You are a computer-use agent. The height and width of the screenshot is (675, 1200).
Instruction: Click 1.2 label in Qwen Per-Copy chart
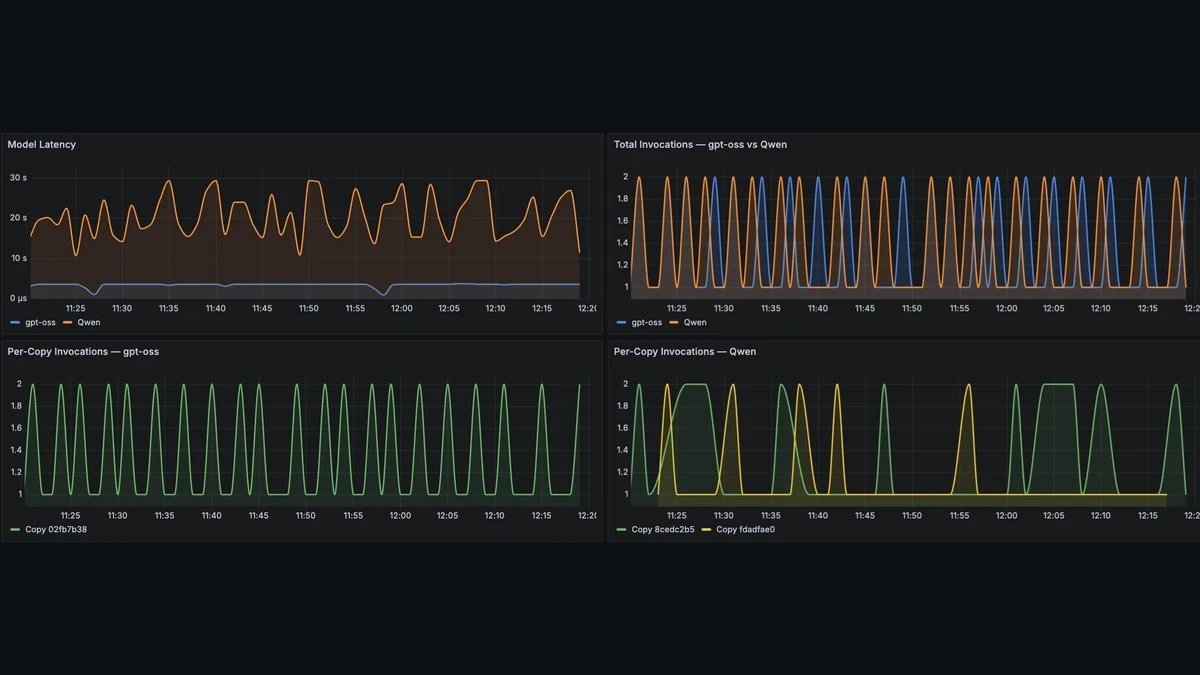click(621, 472)
